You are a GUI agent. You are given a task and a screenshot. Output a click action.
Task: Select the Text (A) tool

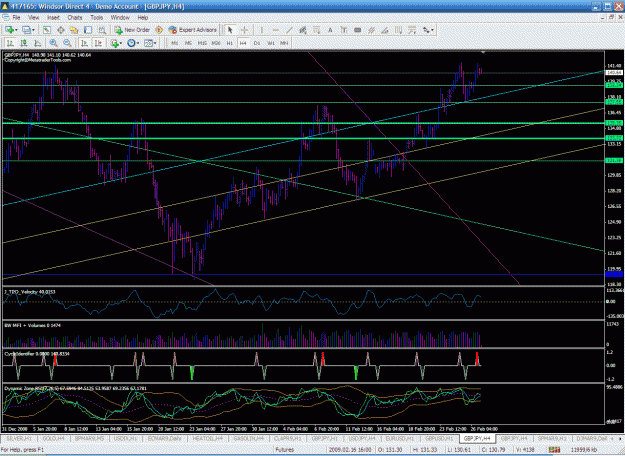click(x=330, y=30)
